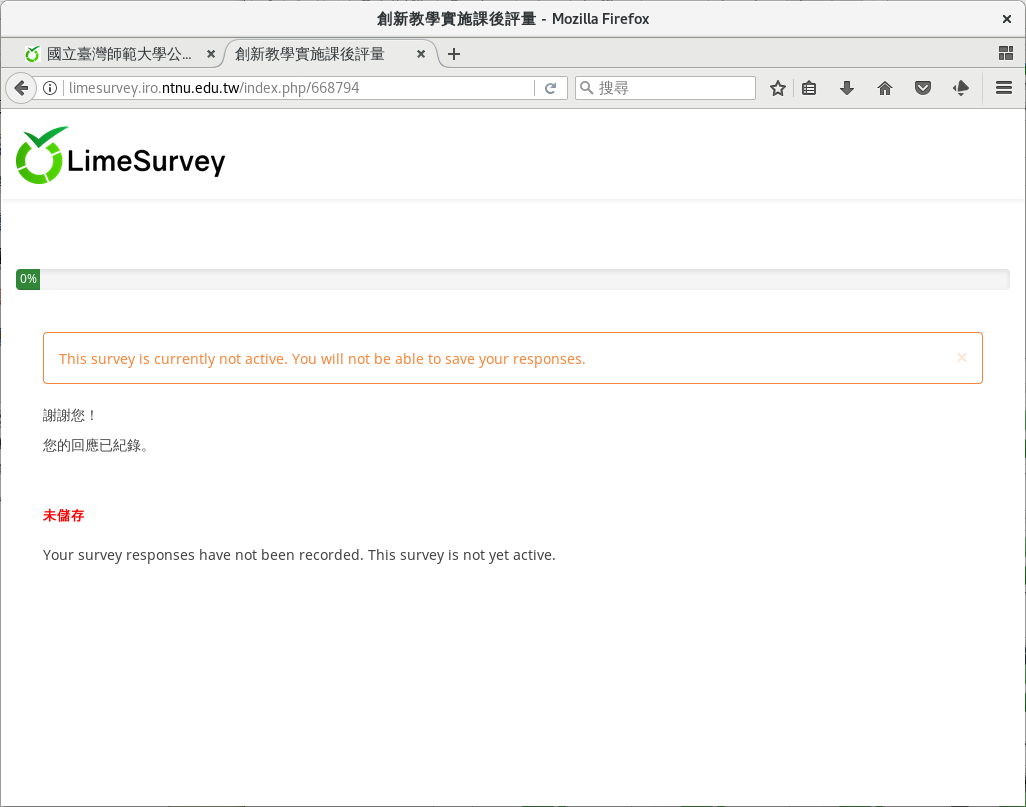The image size is (1026, 807).
Task: Click the 您的回應已紀錄。 text
Action: (97, 446)
